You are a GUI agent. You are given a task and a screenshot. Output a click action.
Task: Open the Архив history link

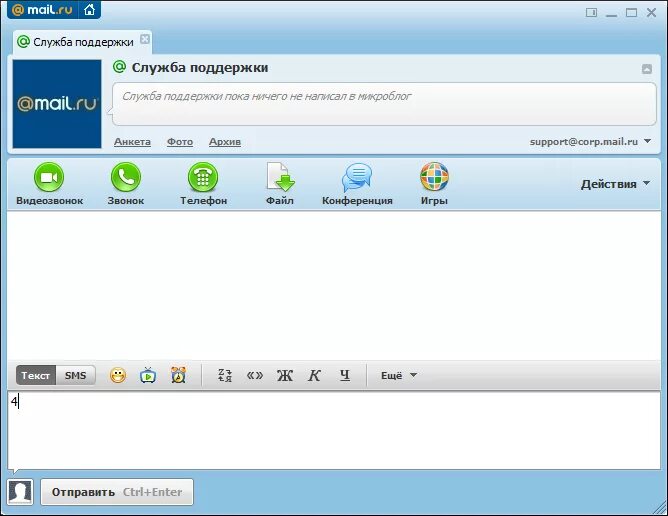[x=225, y=141]
